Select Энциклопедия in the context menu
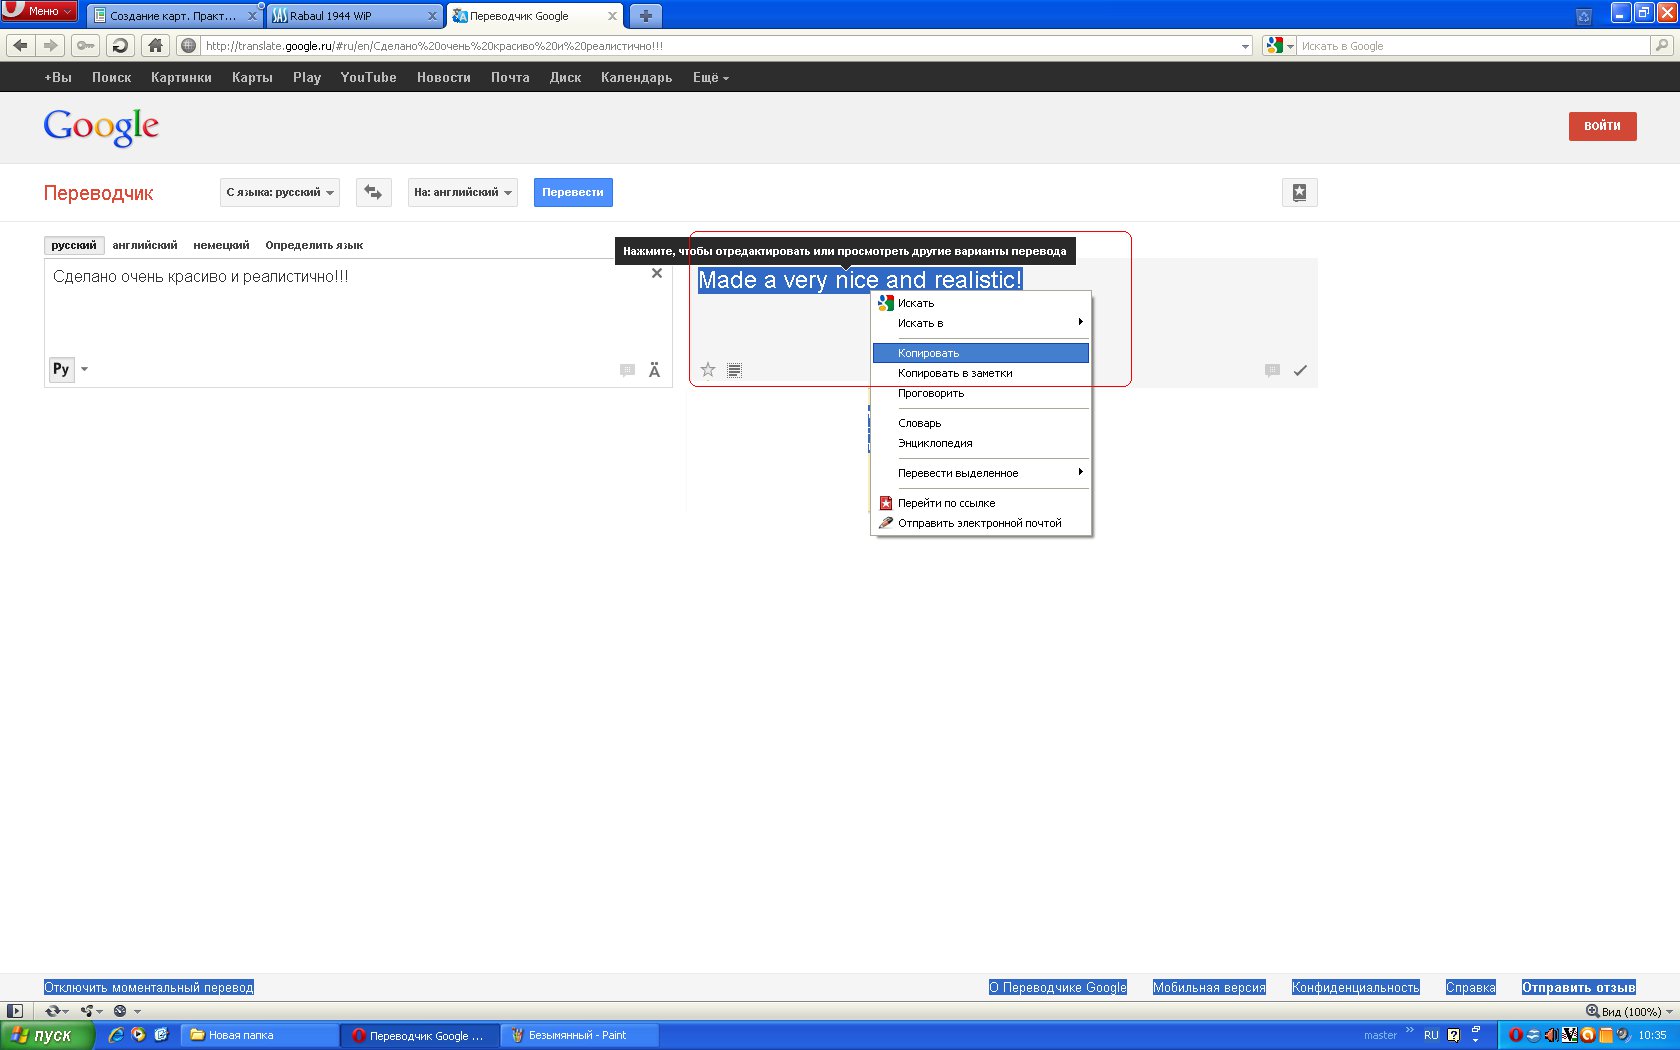1680x1050 pixels. 981,443
